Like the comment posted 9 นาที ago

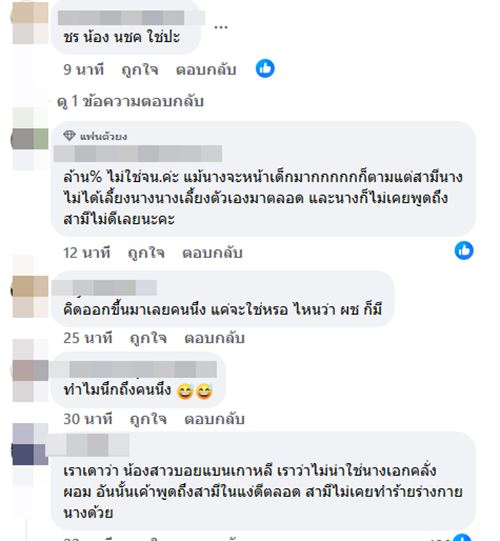coord(140,70)
